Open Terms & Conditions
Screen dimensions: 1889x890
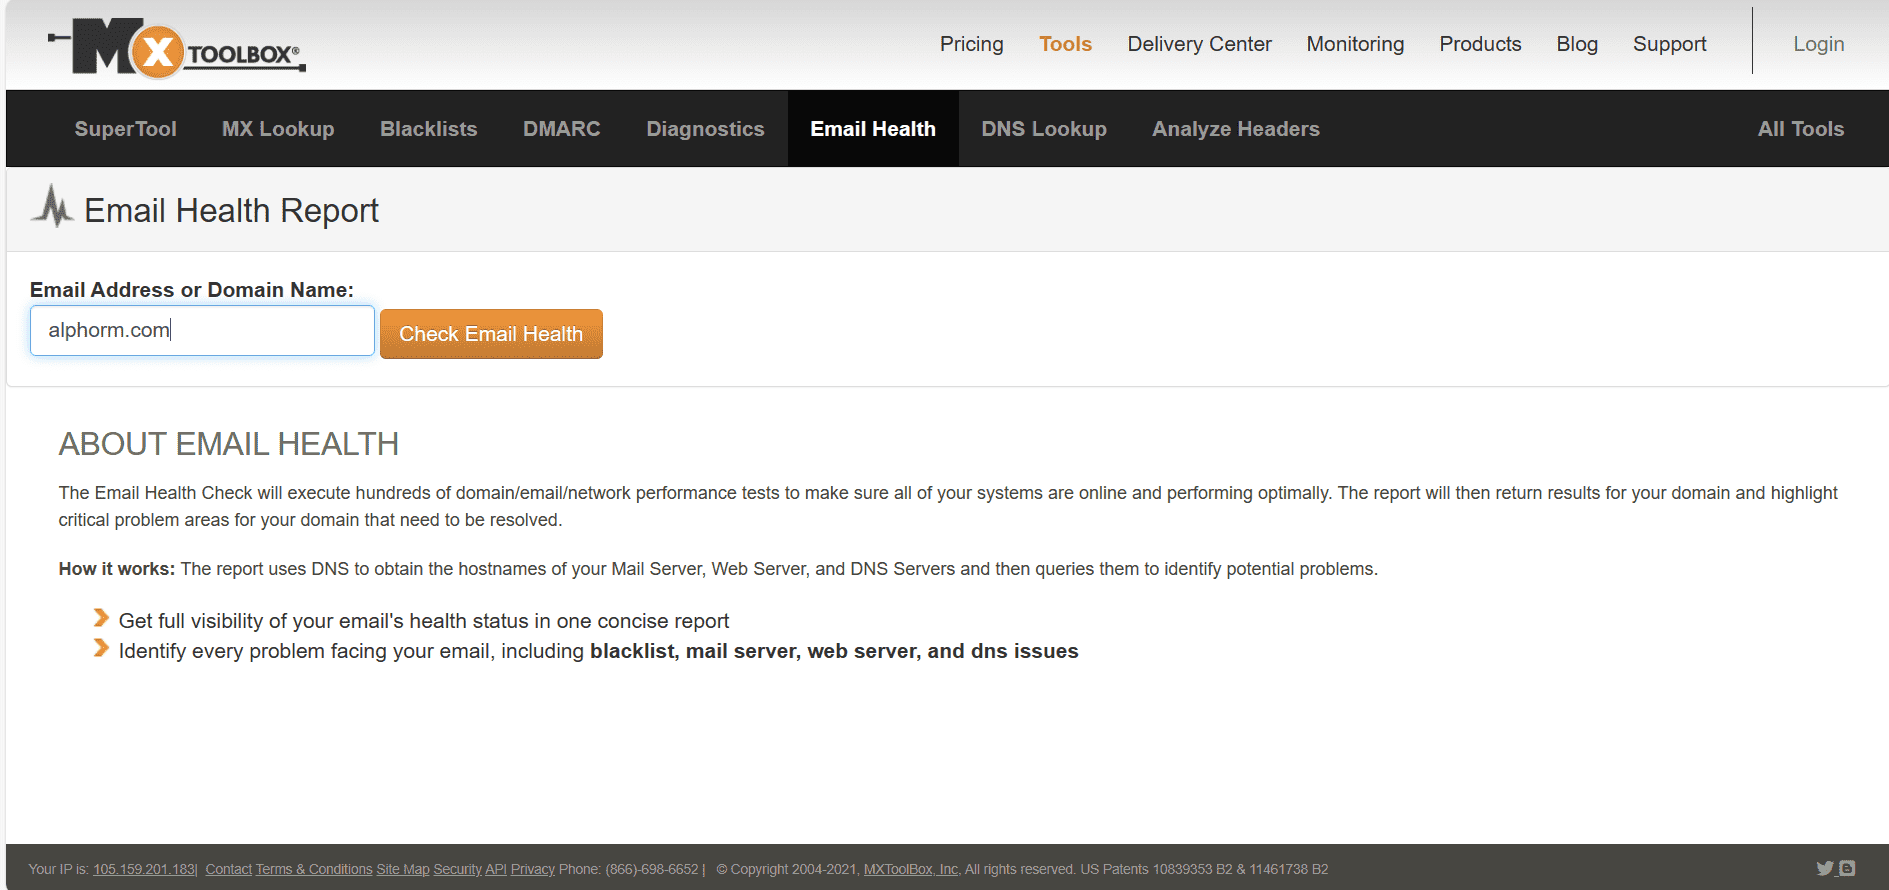click(314, 869)
